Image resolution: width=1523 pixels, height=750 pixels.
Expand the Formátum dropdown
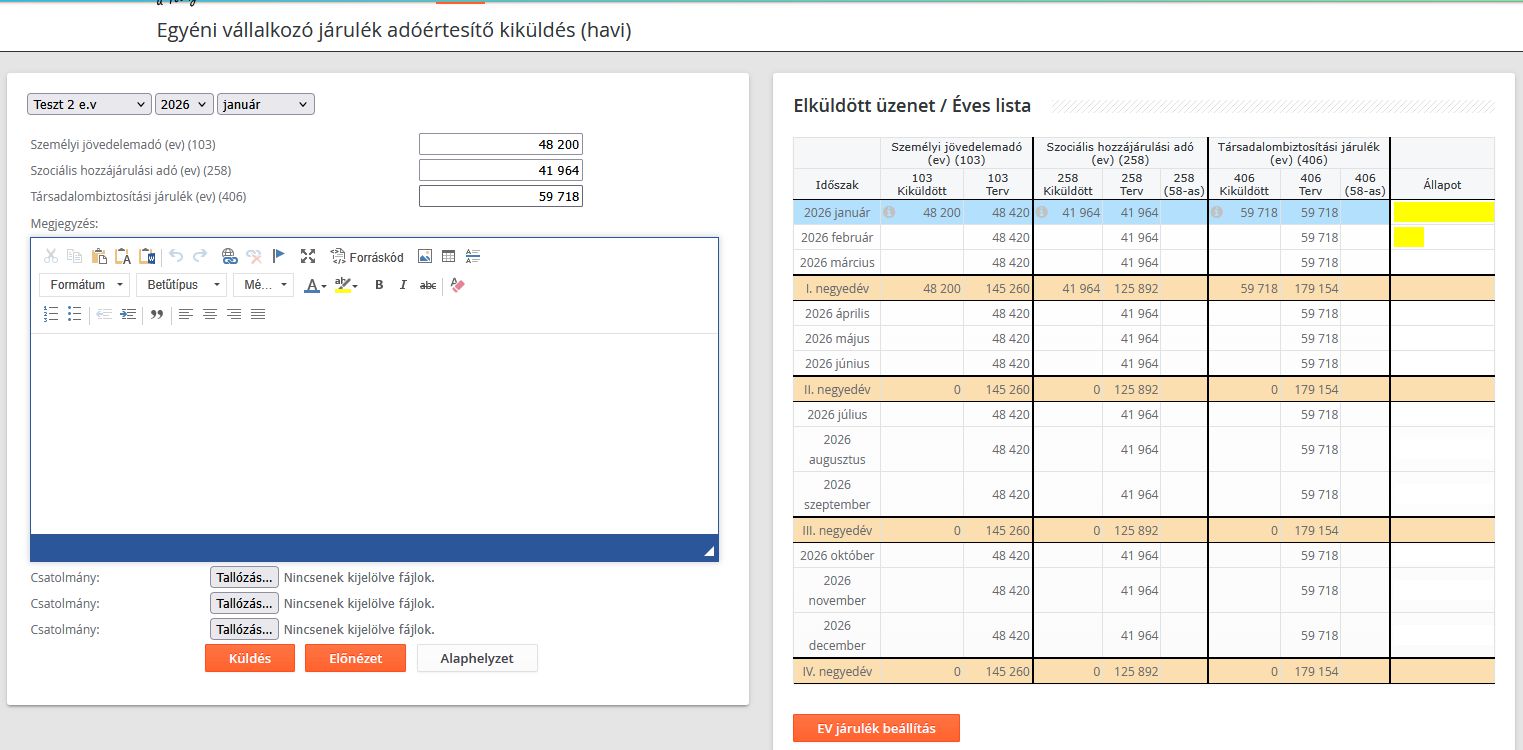pyautogui.click(x=84, y=285)
